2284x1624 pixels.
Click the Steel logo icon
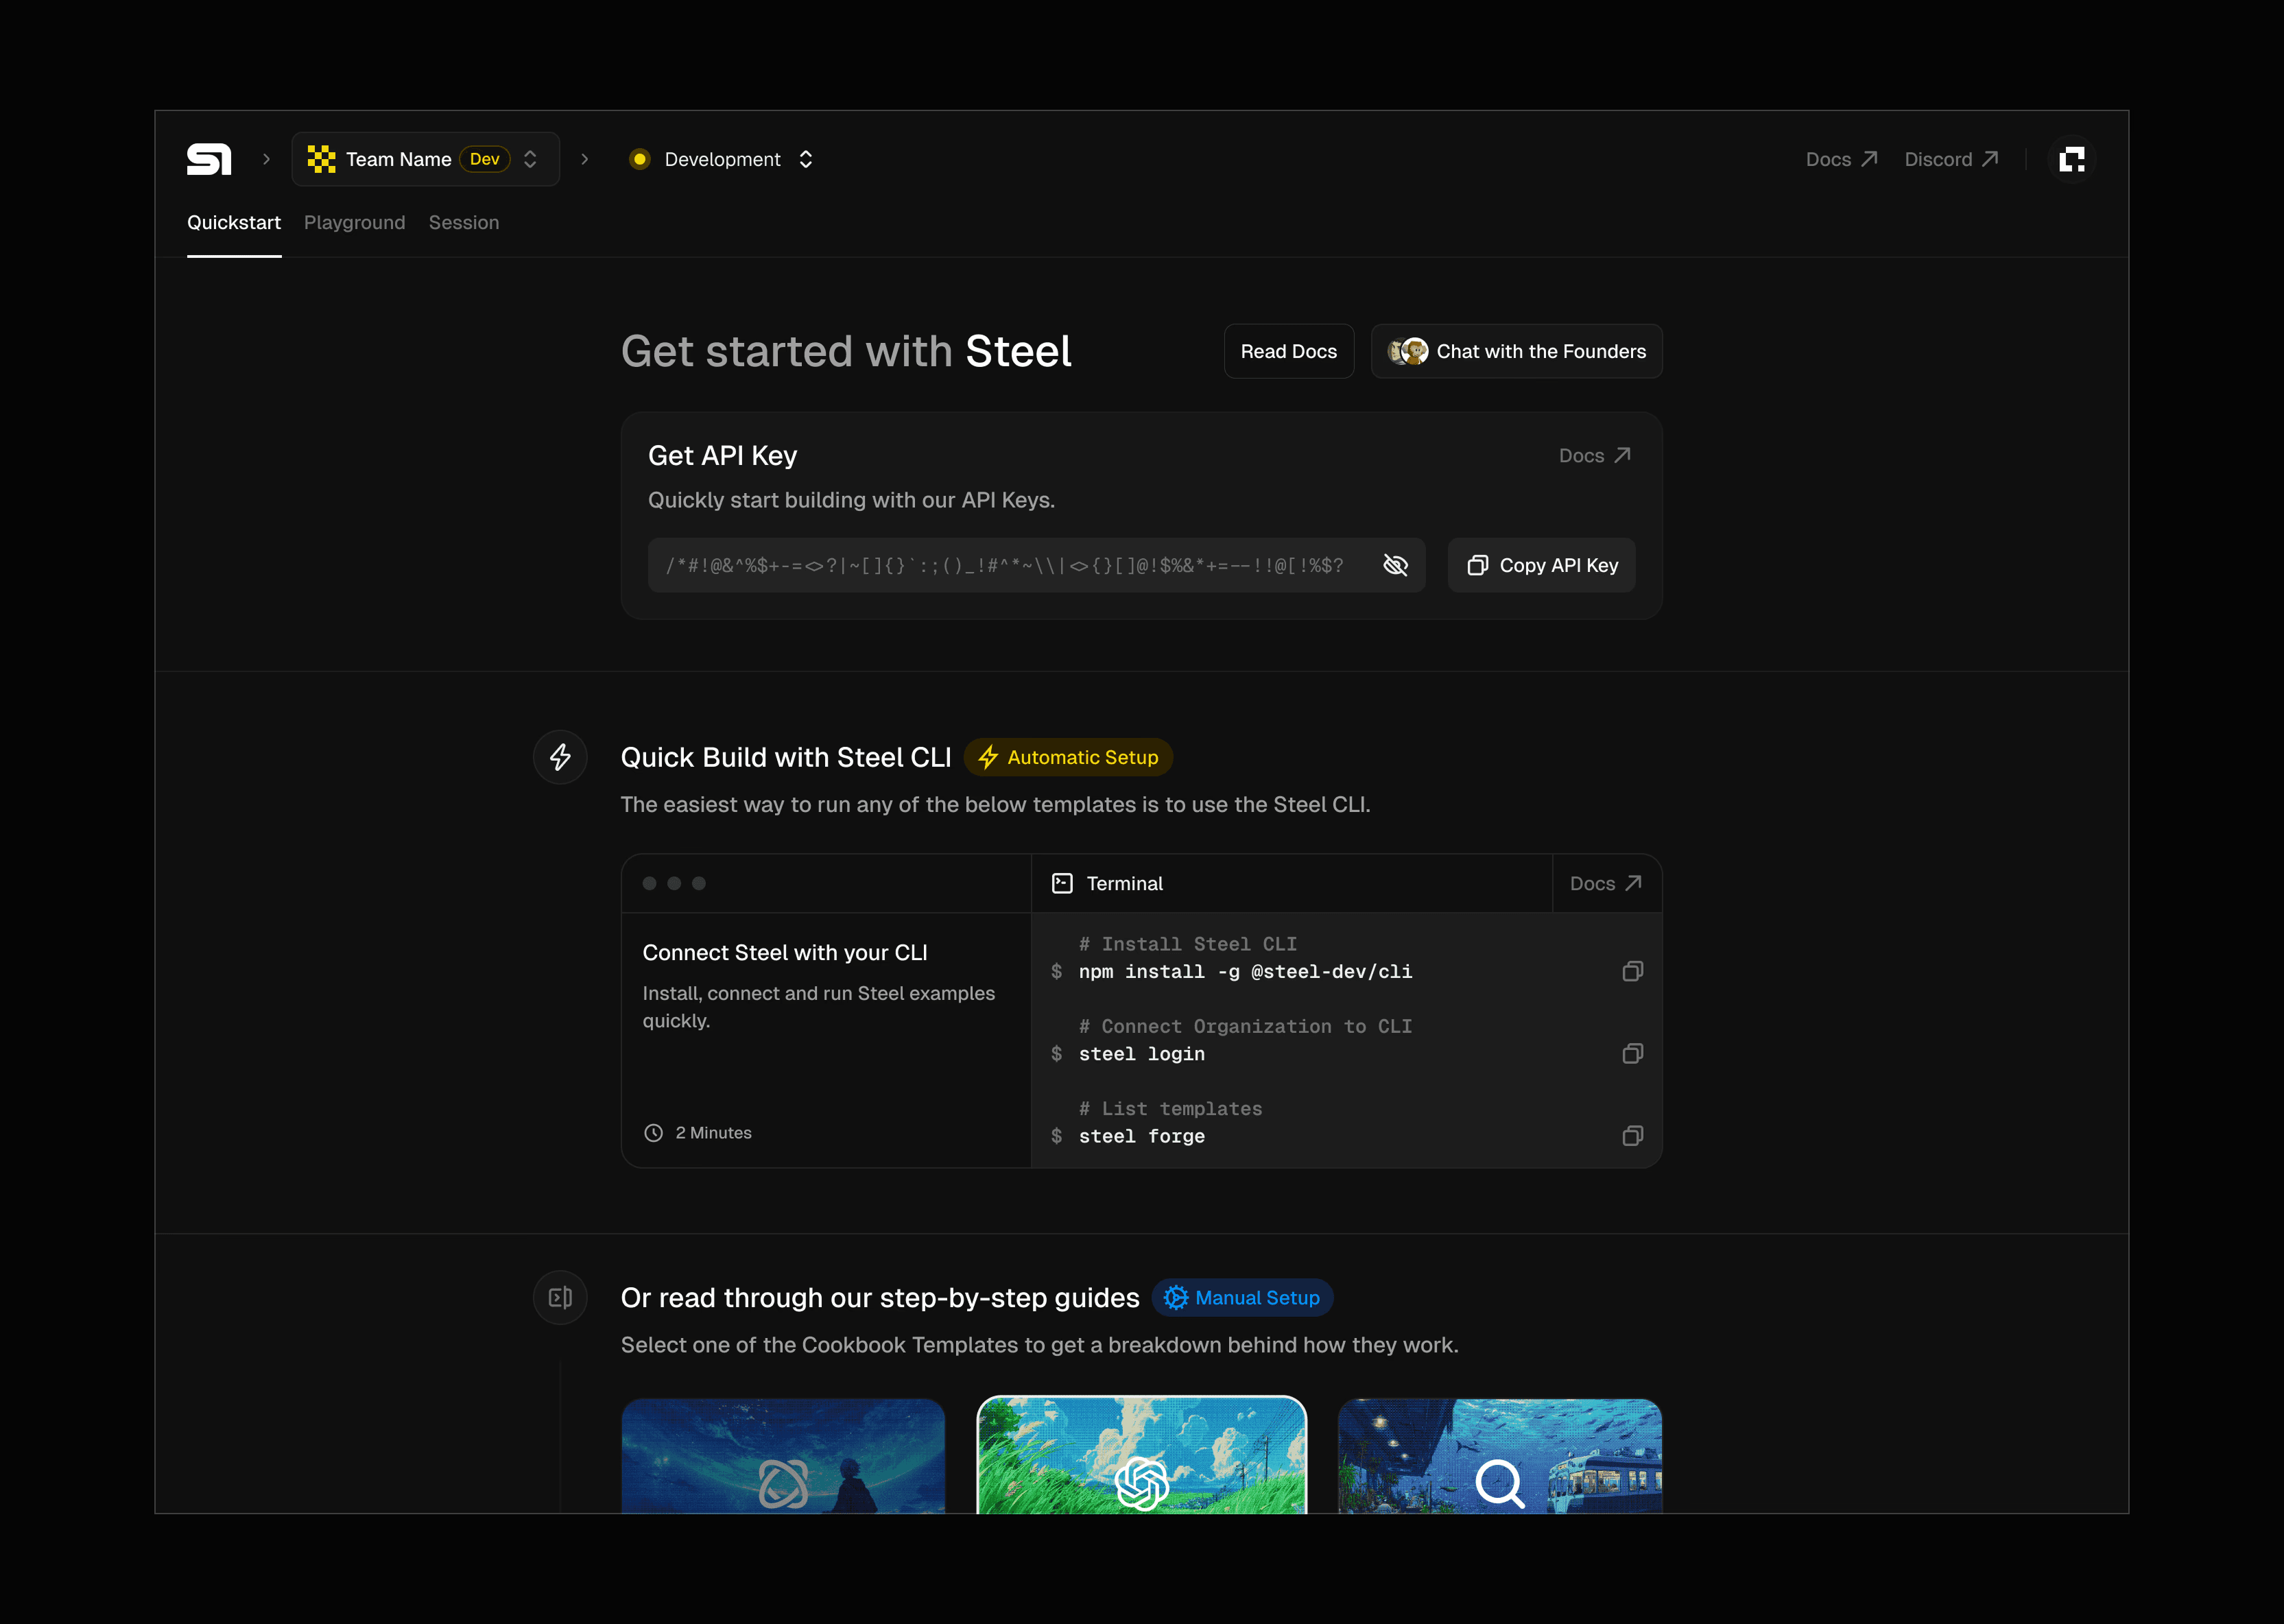[x=209, y=159]
